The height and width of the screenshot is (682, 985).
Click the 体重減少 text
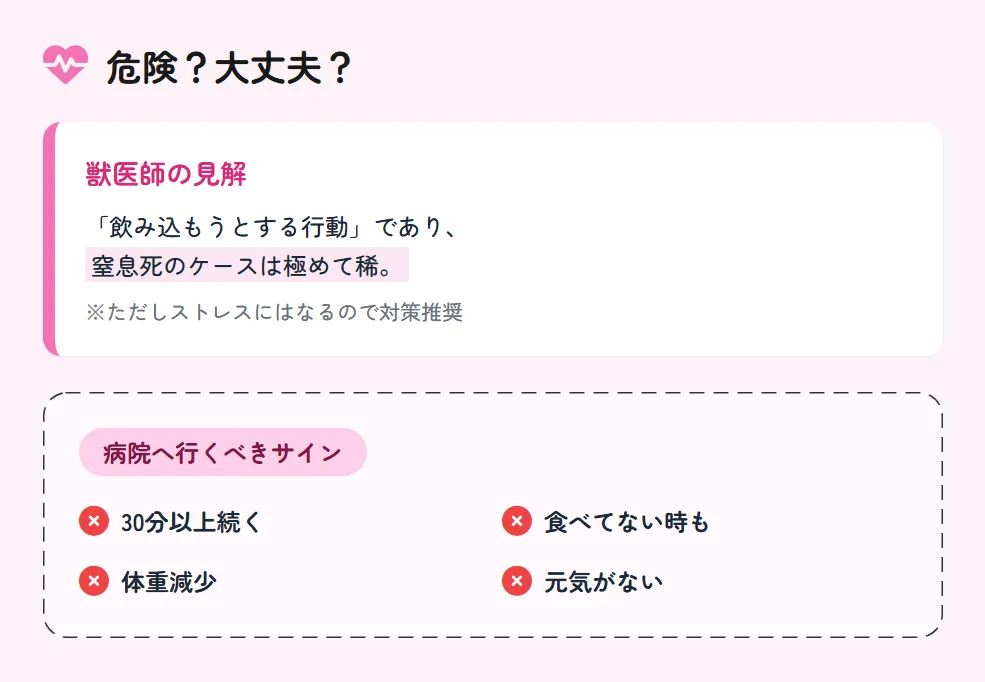(x=168, y=581)
